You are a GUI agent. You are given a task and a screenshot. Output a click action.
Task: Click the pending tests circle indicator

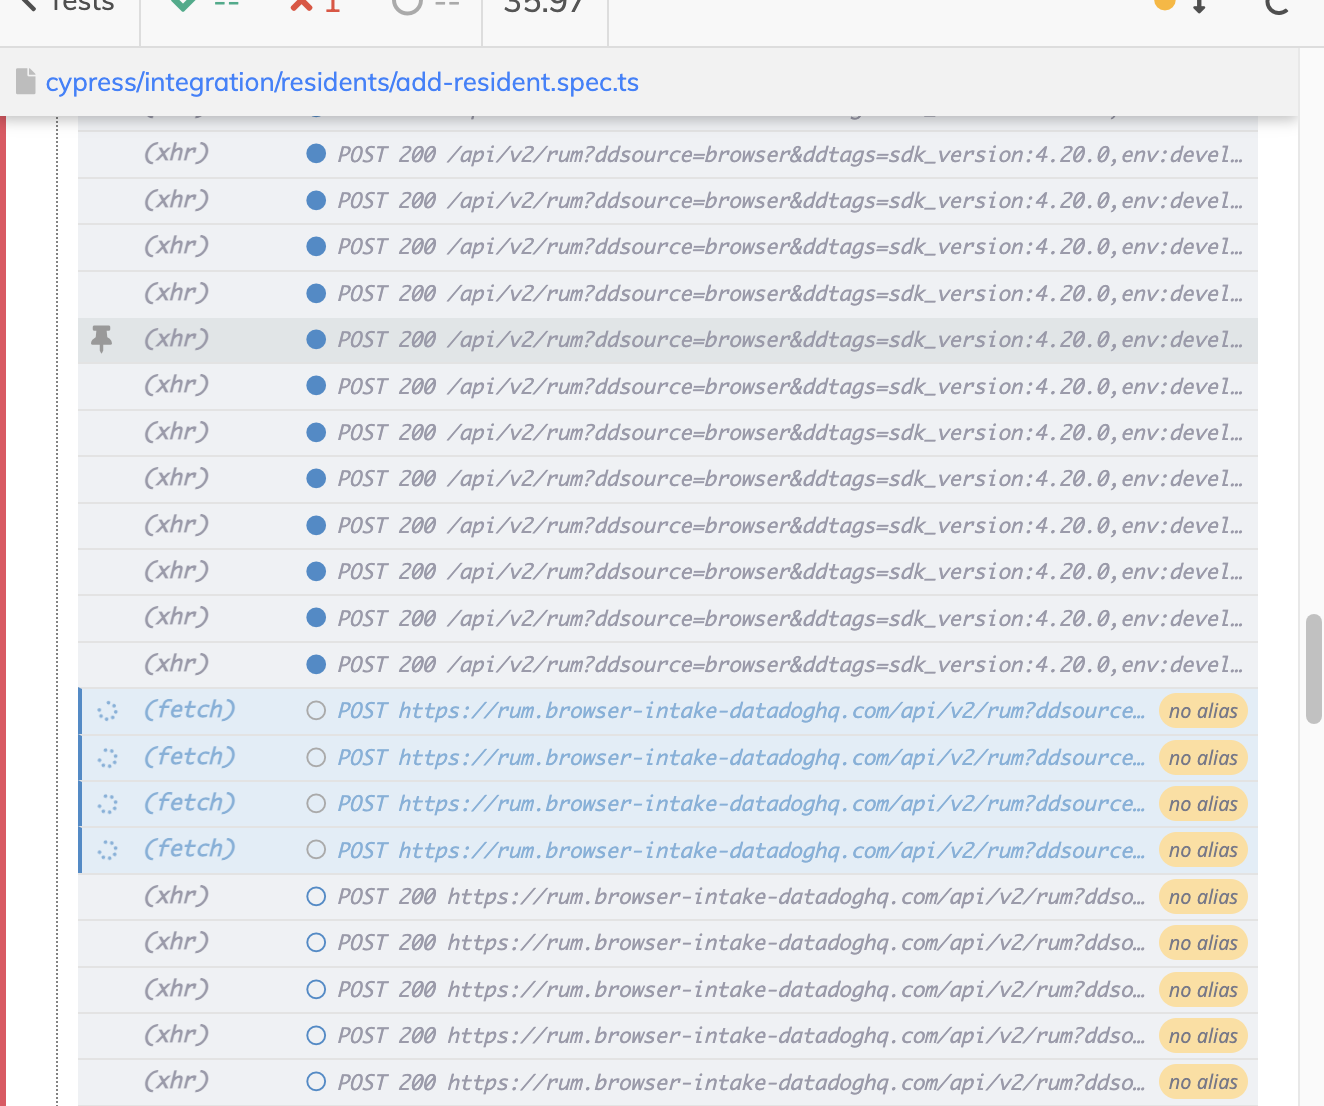pos(427,5)
